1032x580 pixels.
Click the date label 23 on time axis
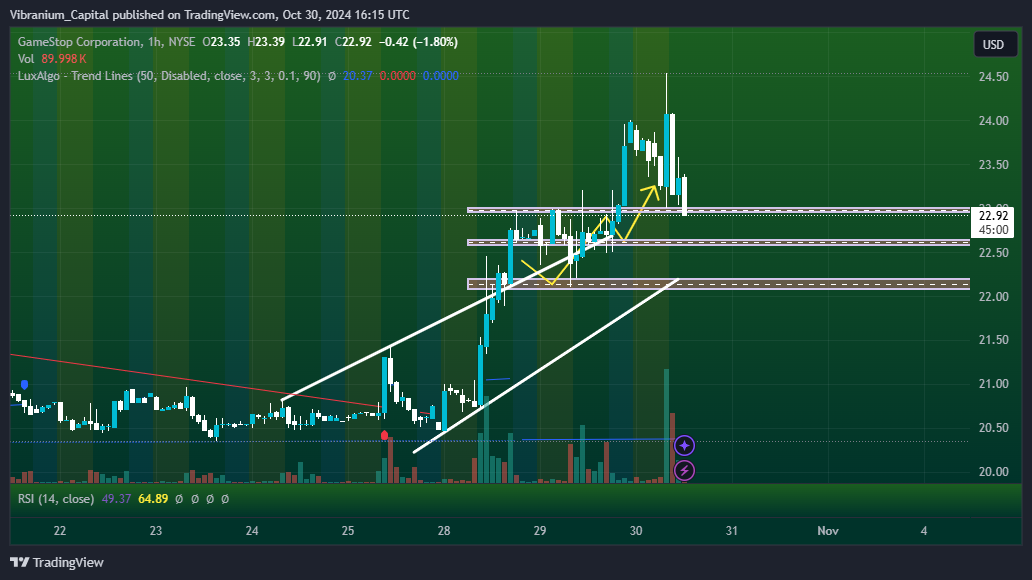156,531
